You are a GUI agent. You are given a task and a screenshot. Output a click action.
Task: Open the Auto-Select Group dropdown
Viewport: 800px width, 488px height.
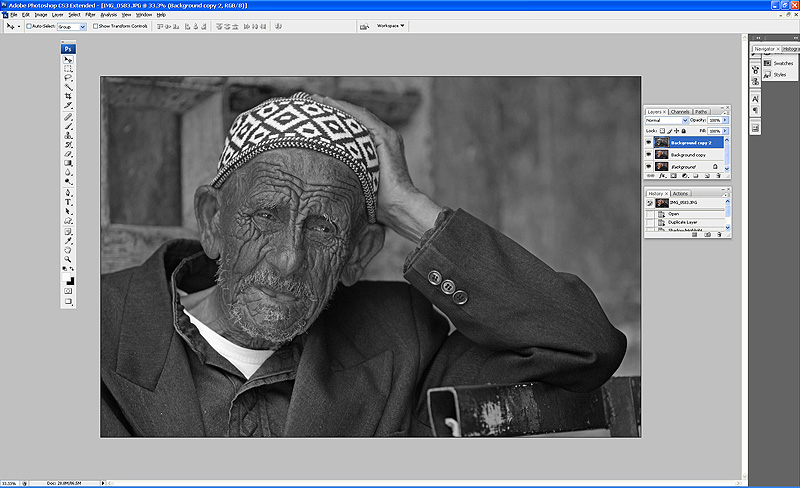[72, 26]
